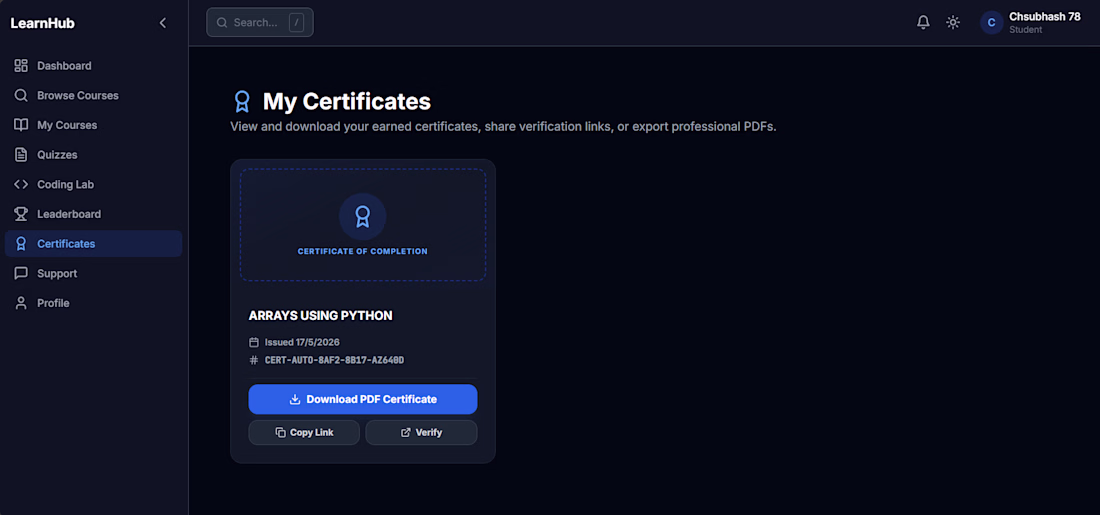Viewport: 1100px width, 515px height.
Task: Open the notifications bell icon
Action: pyautogui.click(x=923, y=22)
